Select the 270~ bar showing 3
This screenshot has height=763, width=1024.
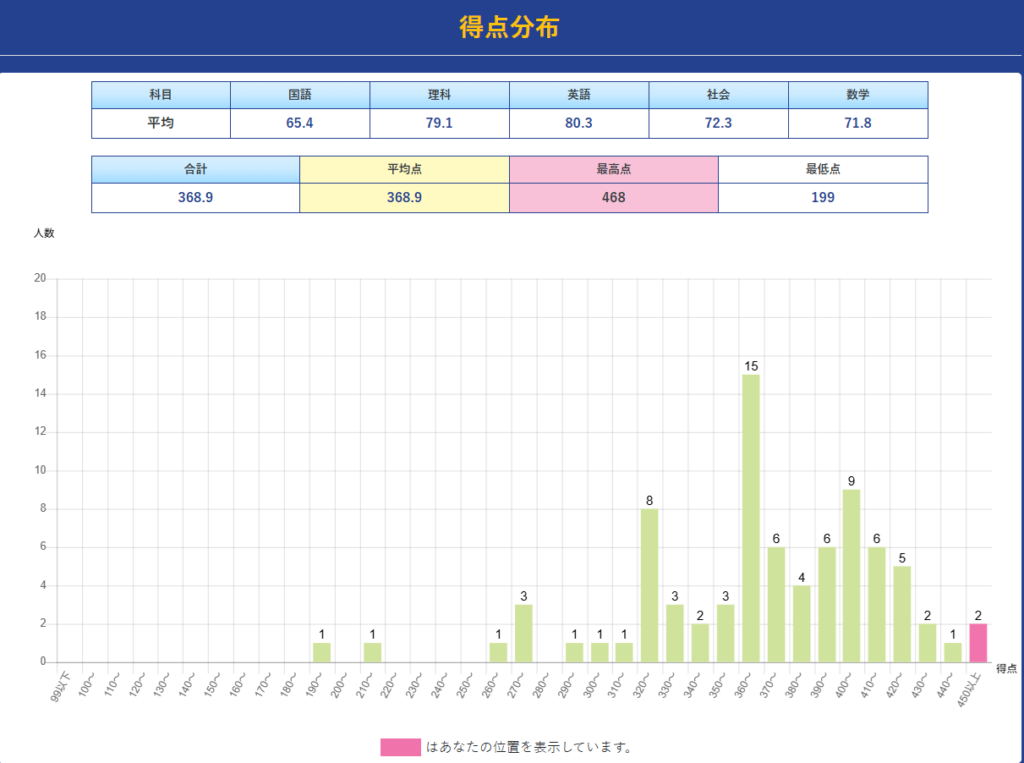[523, 633]
